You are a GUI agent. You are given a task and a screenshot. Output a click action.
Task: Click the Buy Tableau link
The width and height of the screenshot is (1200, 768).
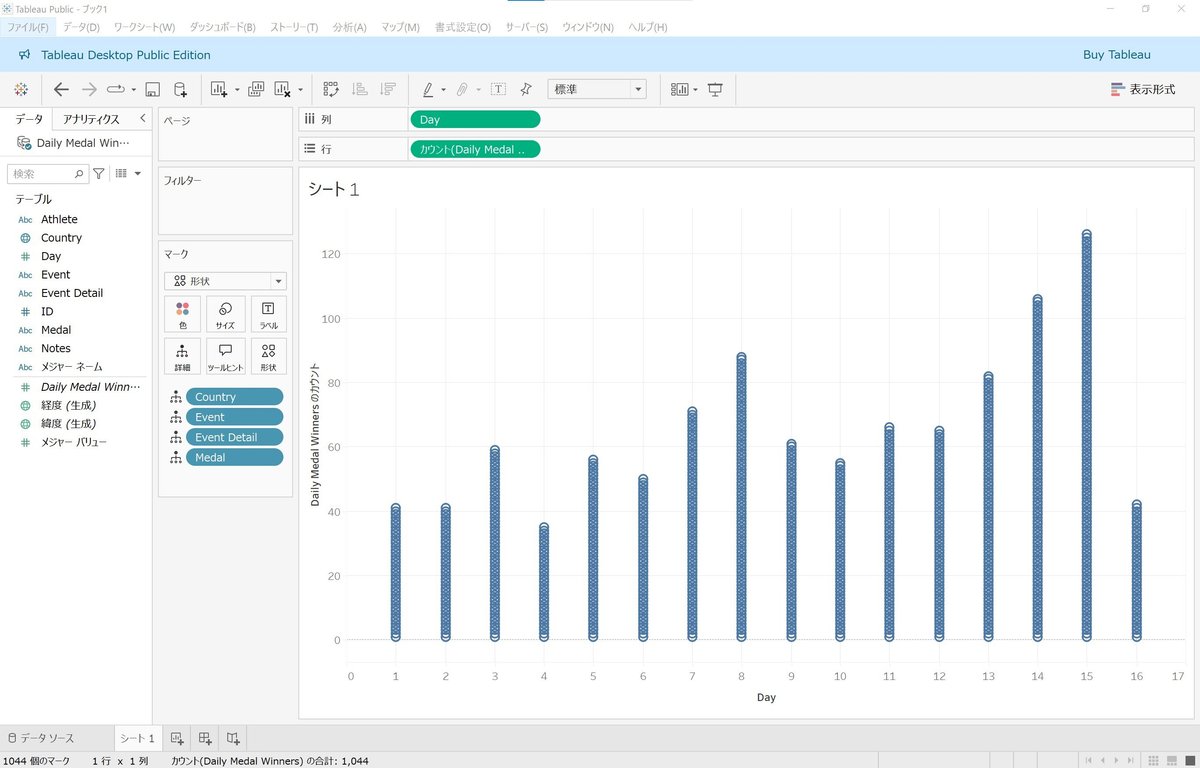tap(1117, 55)
